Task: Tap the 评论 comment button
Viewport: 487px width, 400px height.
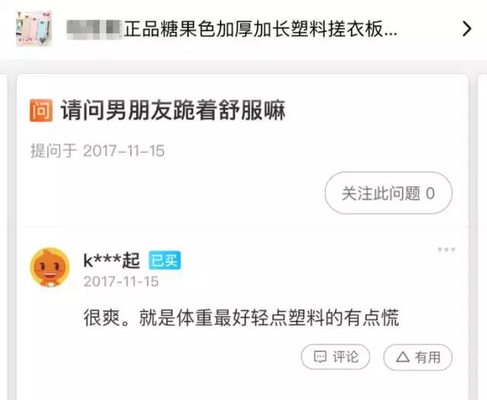Action: [335, 357]
